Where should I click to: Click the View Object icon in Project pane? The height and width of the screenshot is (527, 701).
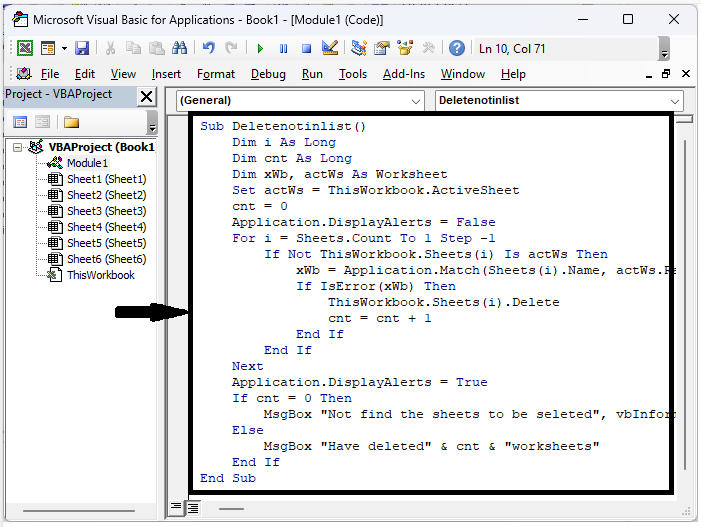coord(42,122)
